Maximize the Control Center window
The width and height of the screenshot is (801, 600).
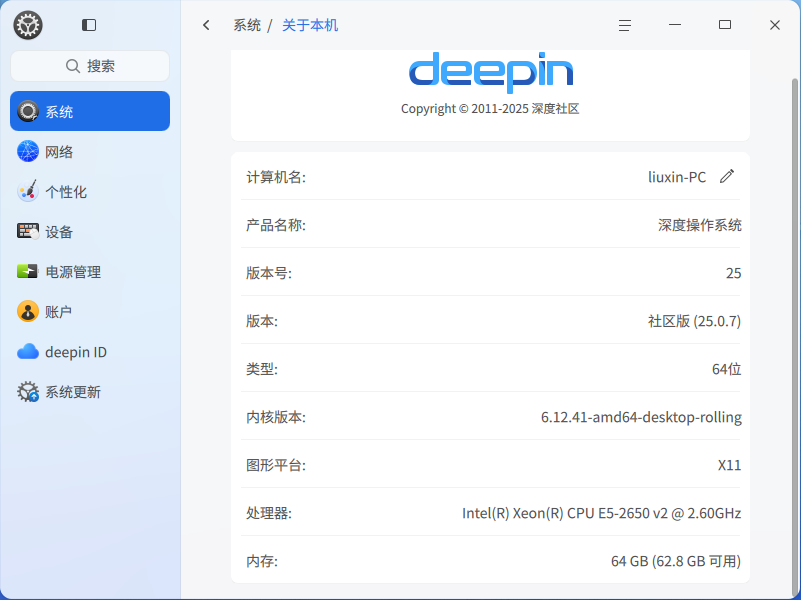pos(725,25)
